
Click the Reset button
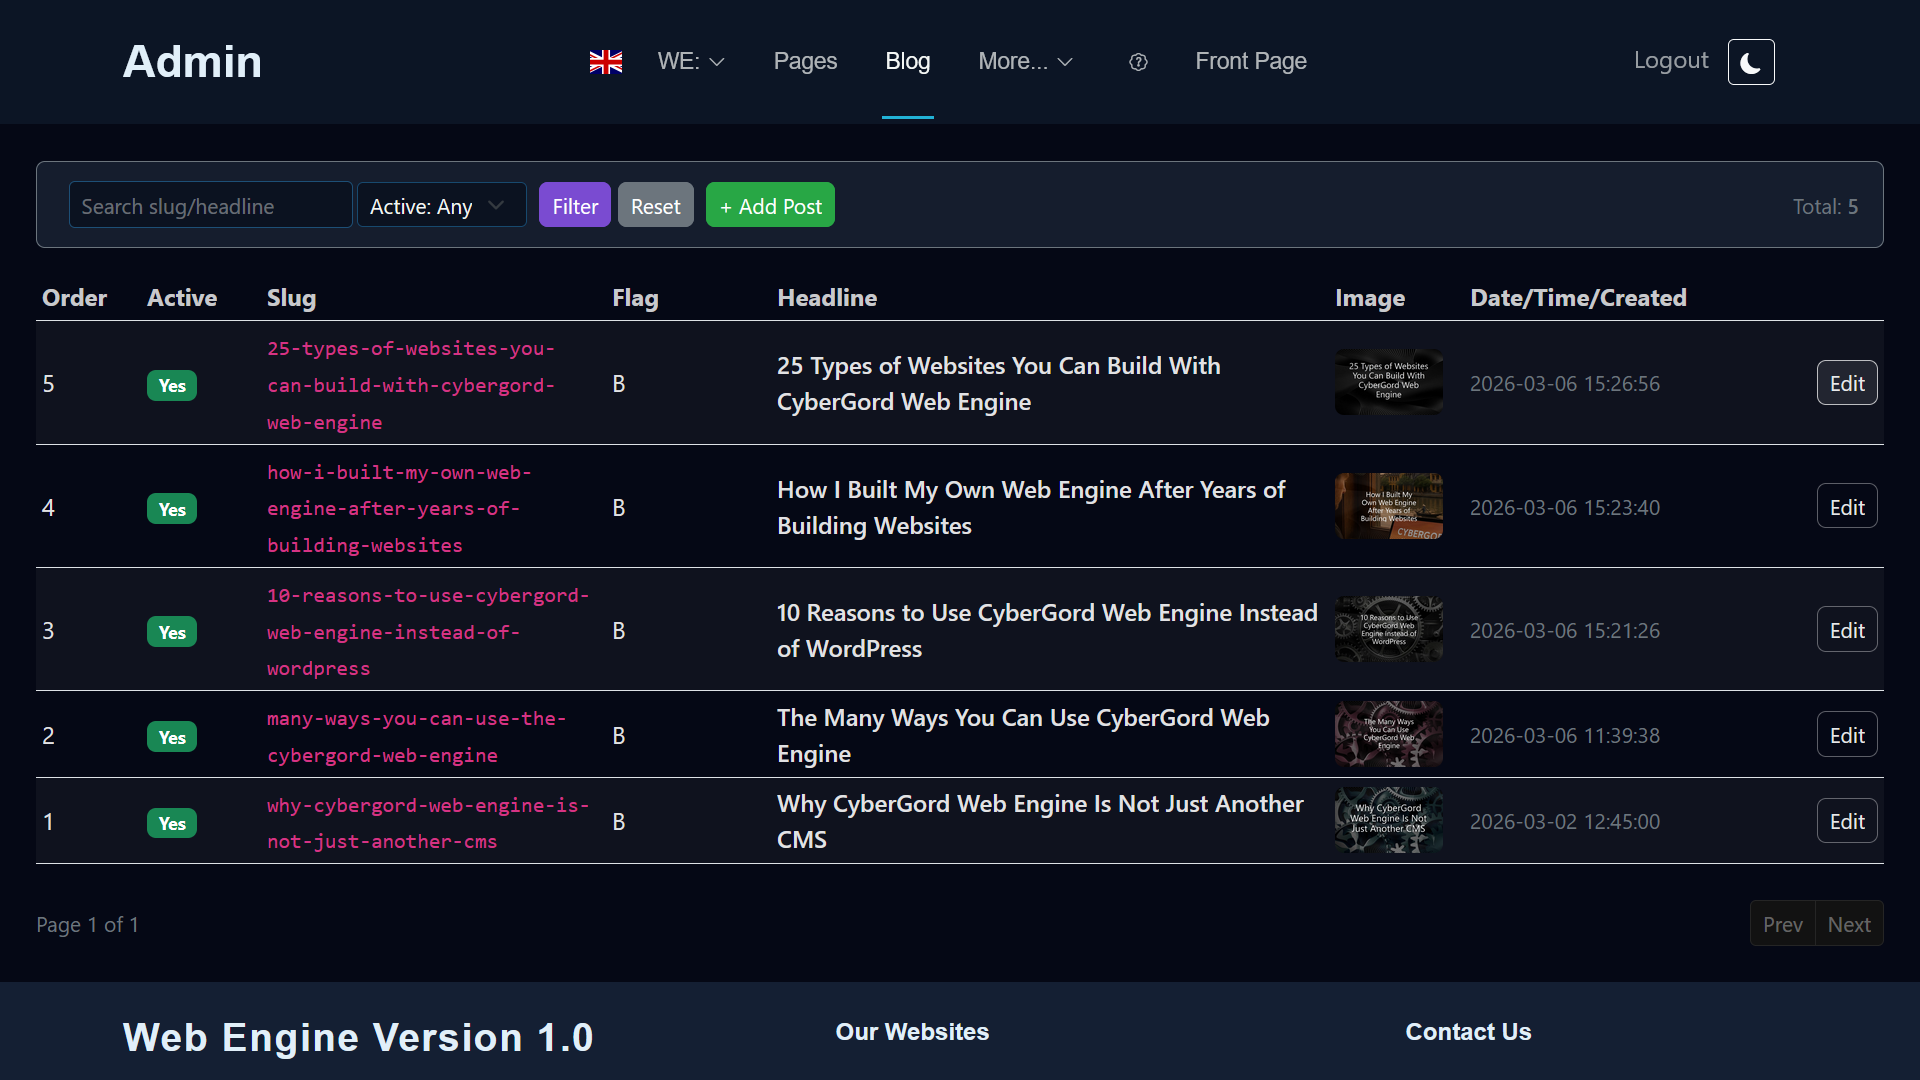[x=656, y=205]
